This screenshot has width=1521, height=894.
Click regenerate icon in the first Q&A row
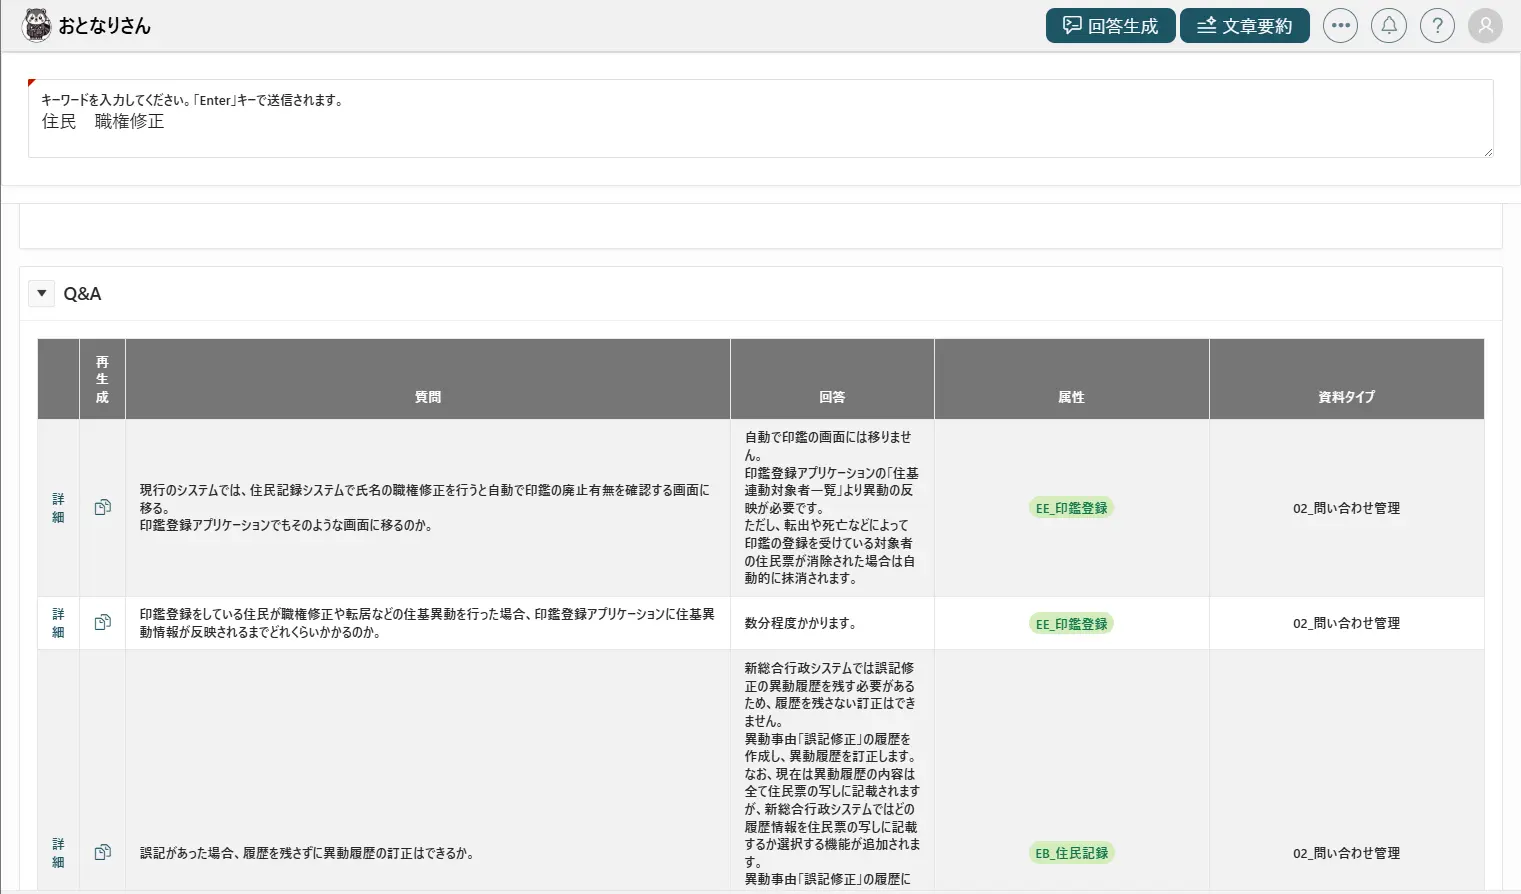click(102, 508)
